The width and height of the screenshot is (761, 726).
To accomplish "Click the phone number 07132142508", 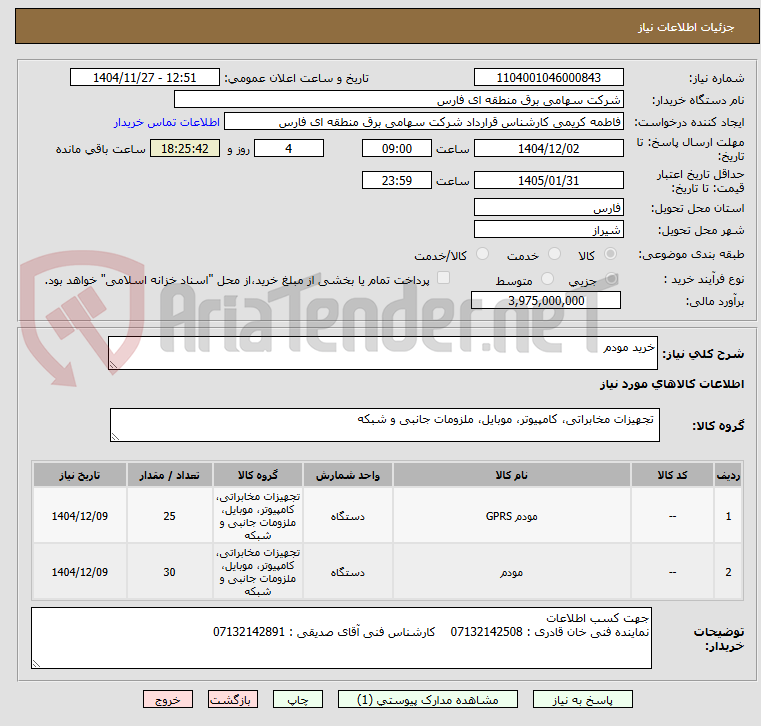I will [x=486, y=632].
